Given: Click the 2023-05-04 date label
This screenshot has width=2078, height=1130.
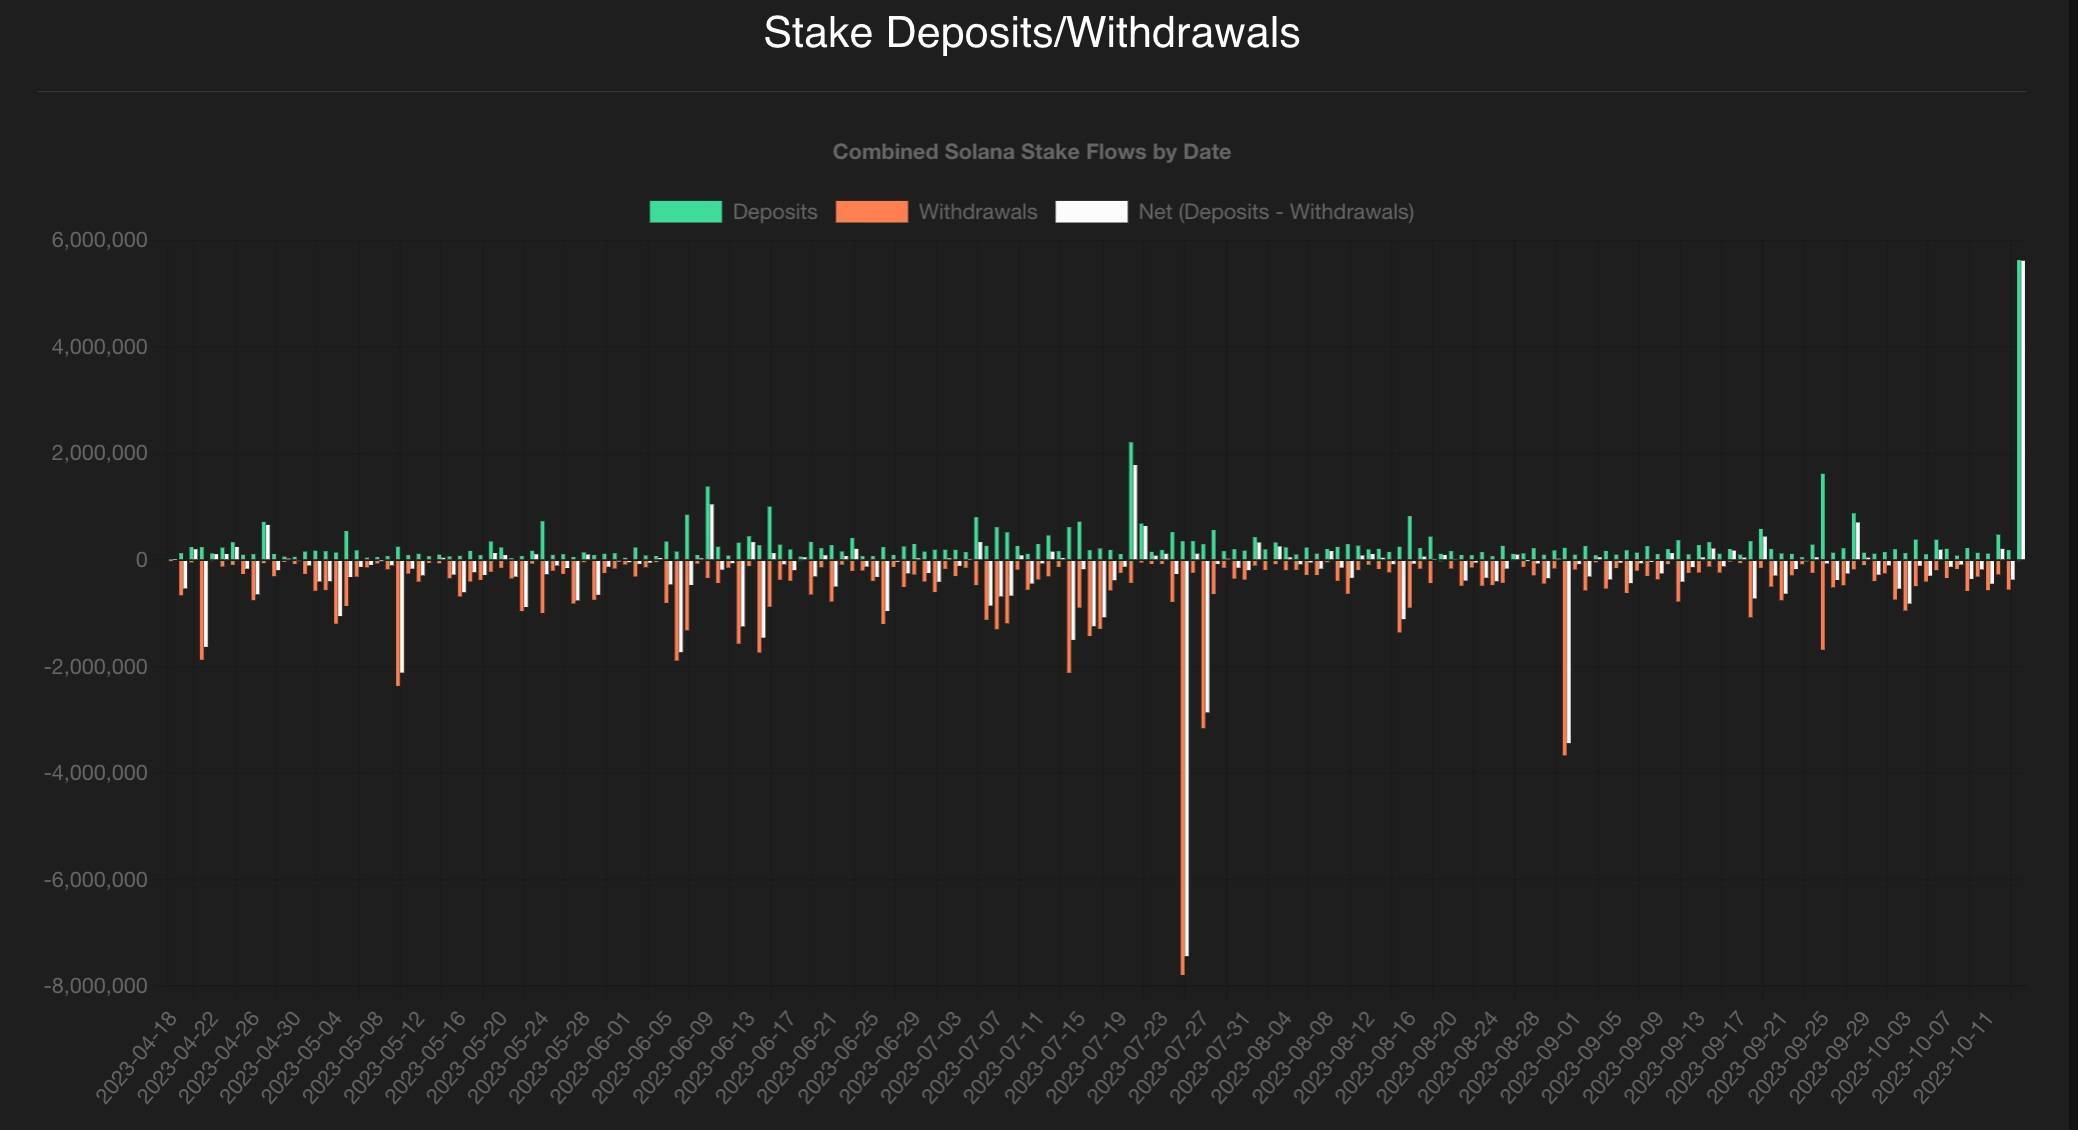Looking at the screenshot, I should pyautogui.click(x=303, y=1057).
